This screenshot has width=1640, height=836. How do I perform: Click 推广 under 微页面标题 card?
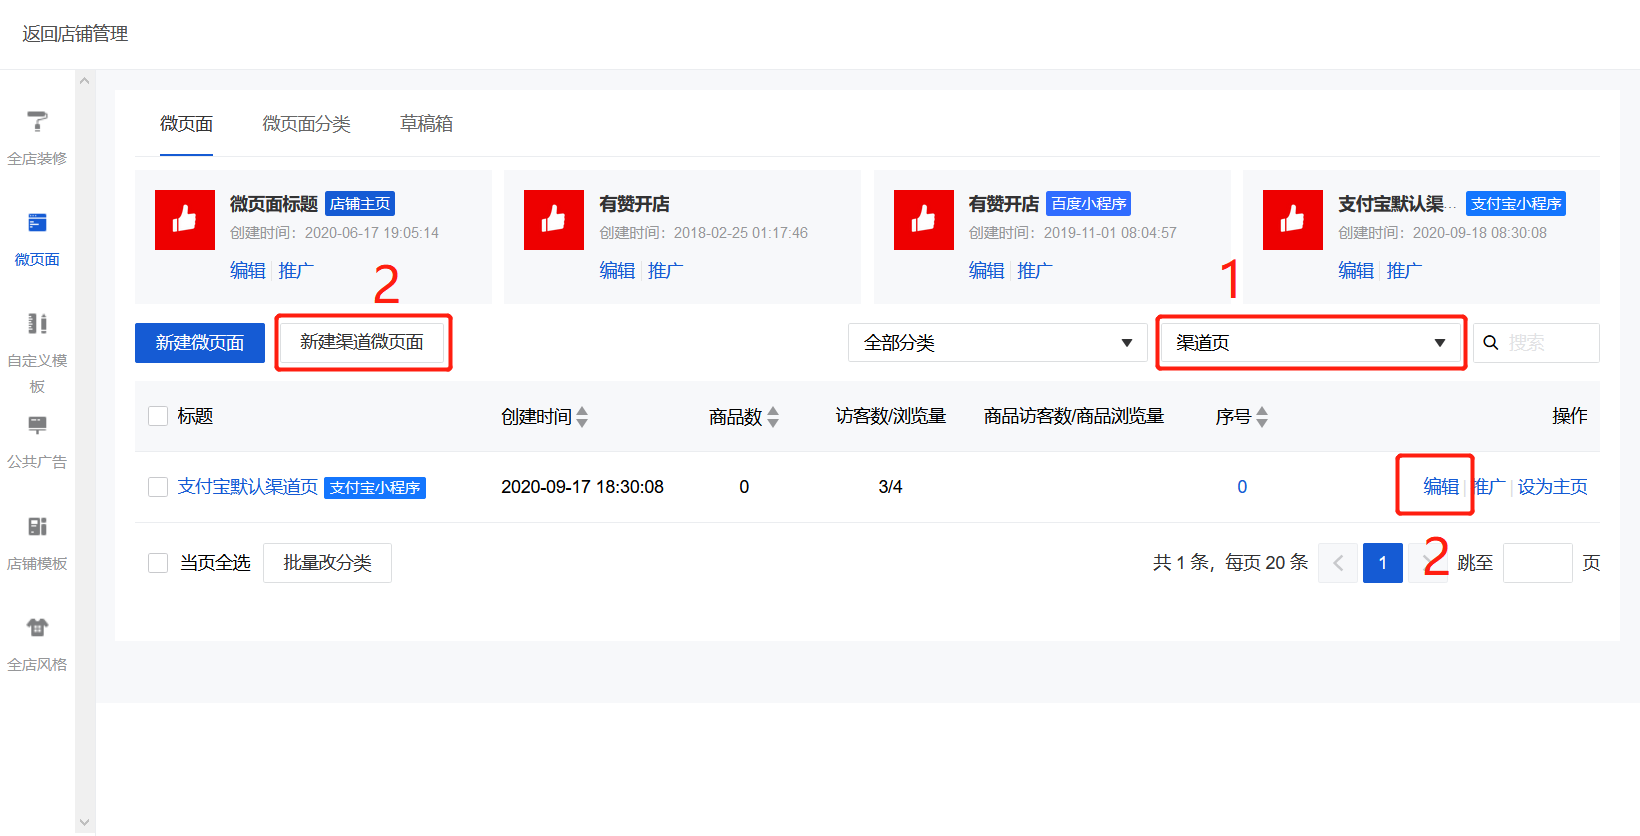coord(296,271)
